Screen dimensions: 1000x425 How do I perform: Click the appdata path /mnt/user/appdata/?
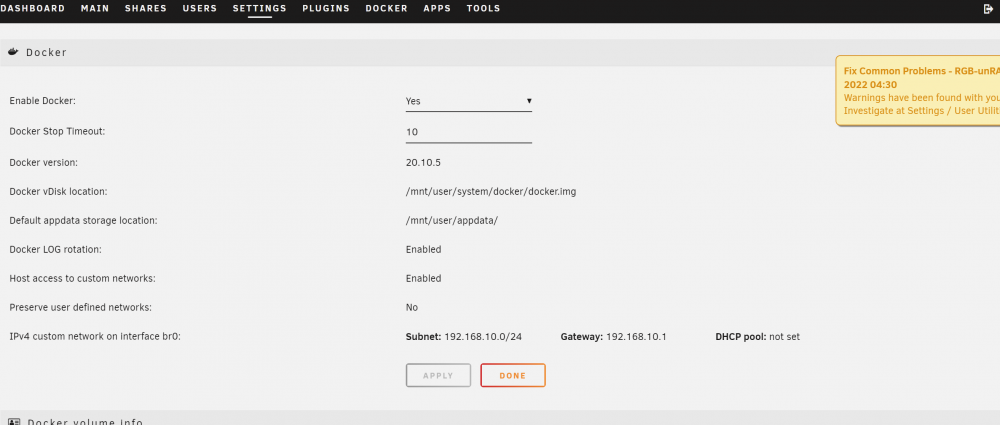point(452,220)
